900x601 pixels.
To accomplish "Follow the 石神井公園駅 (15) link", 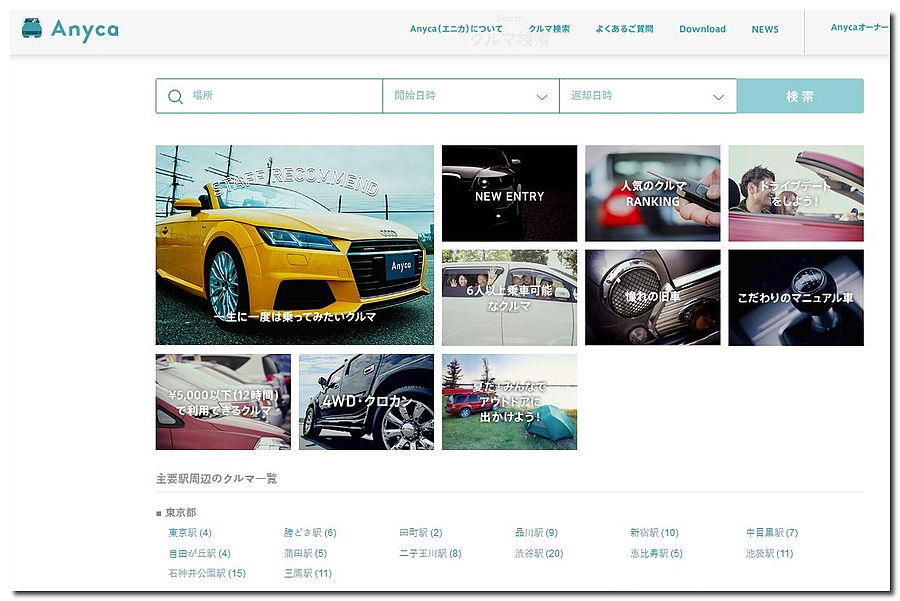I will click(207, 573).
